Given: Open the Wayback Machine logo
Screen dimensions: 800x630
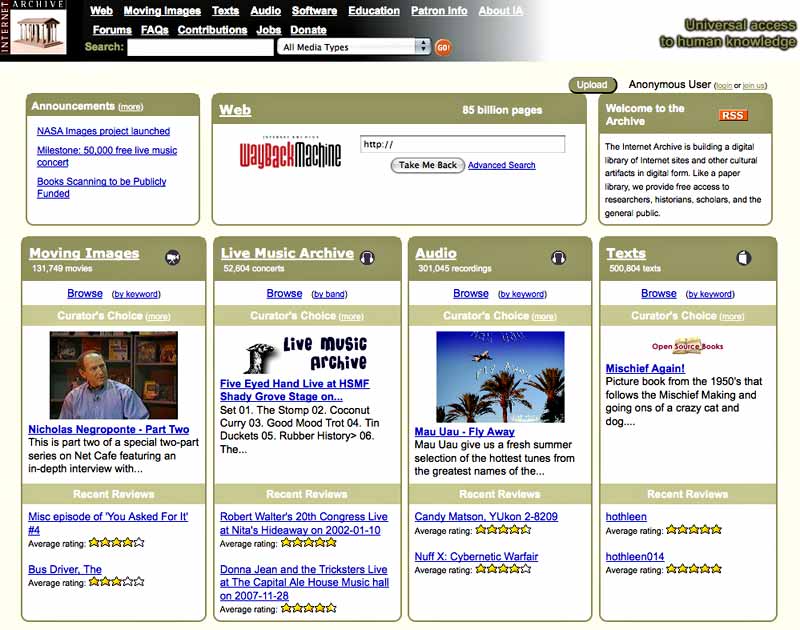Looking at the screenshot, I should (290, 152).
